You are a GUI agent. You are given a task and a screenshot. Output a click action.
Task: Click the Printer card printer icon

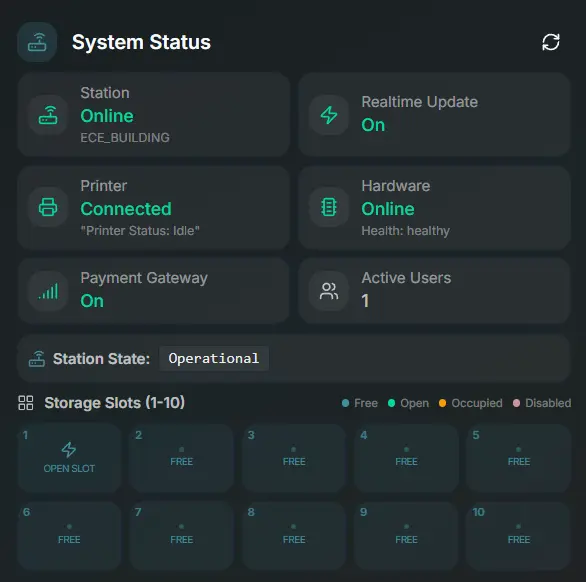(x=48, y=207)
